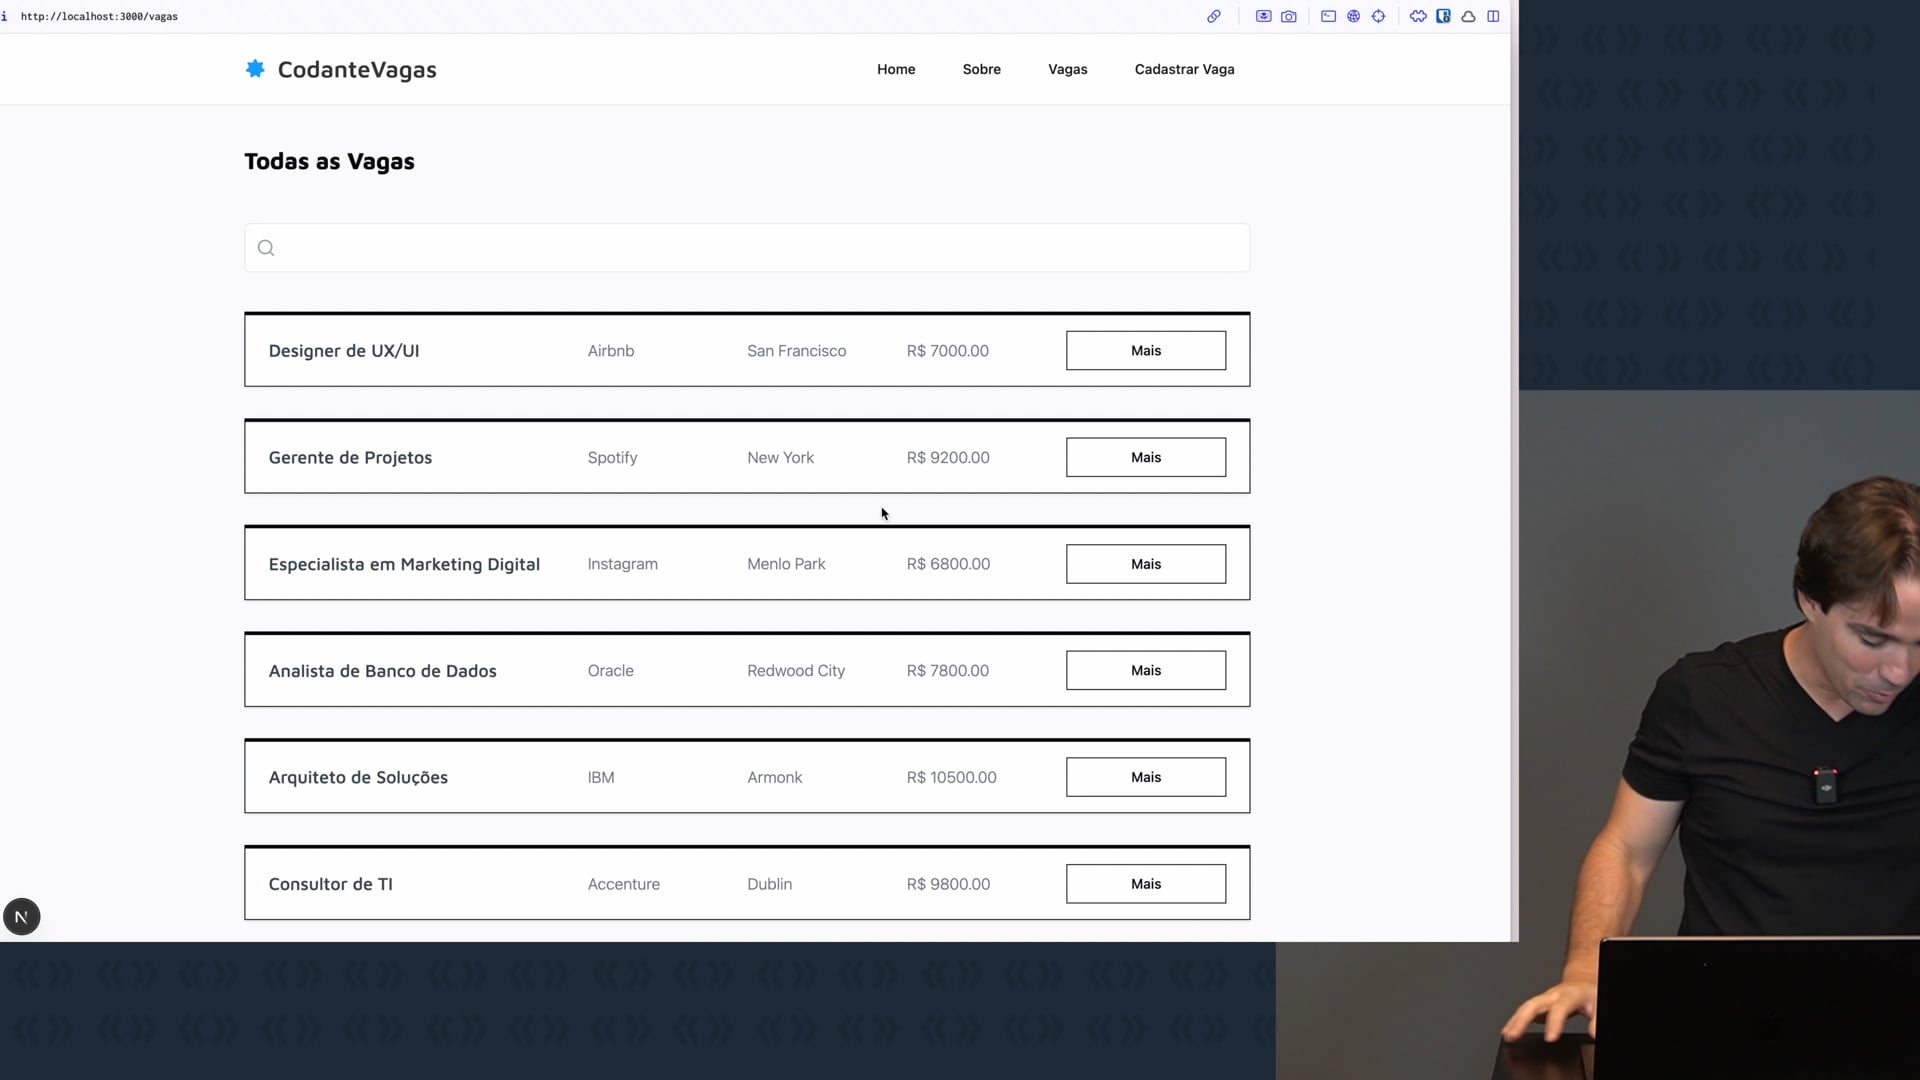Viewport: 1920px width, 1080px height.
Task: Open Mais for Analista de Banco de Dados
Action: tap(1145, 670)
